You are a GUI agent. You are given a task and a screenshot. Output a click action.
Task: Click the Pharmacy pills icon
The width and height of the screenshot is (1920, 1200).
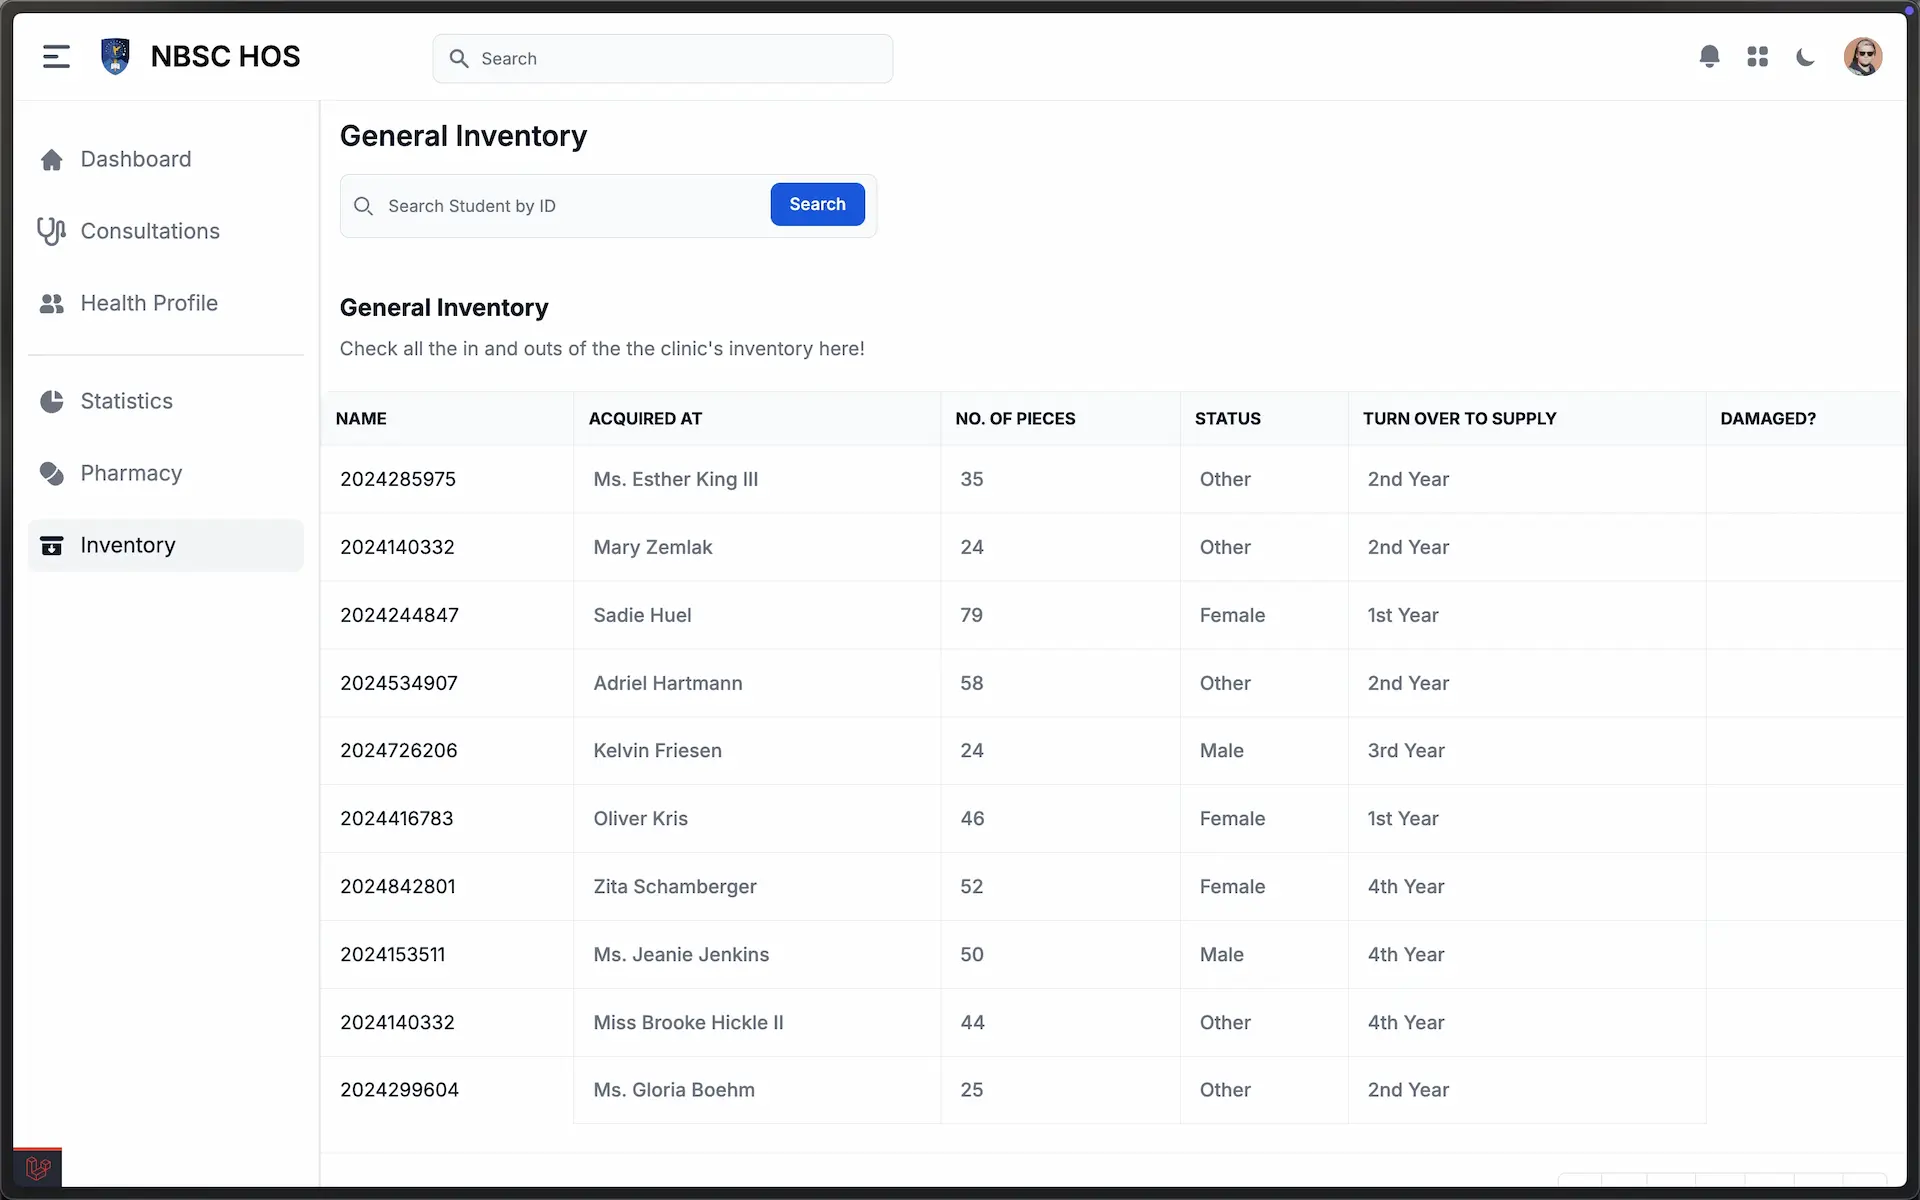coord(52,474)
